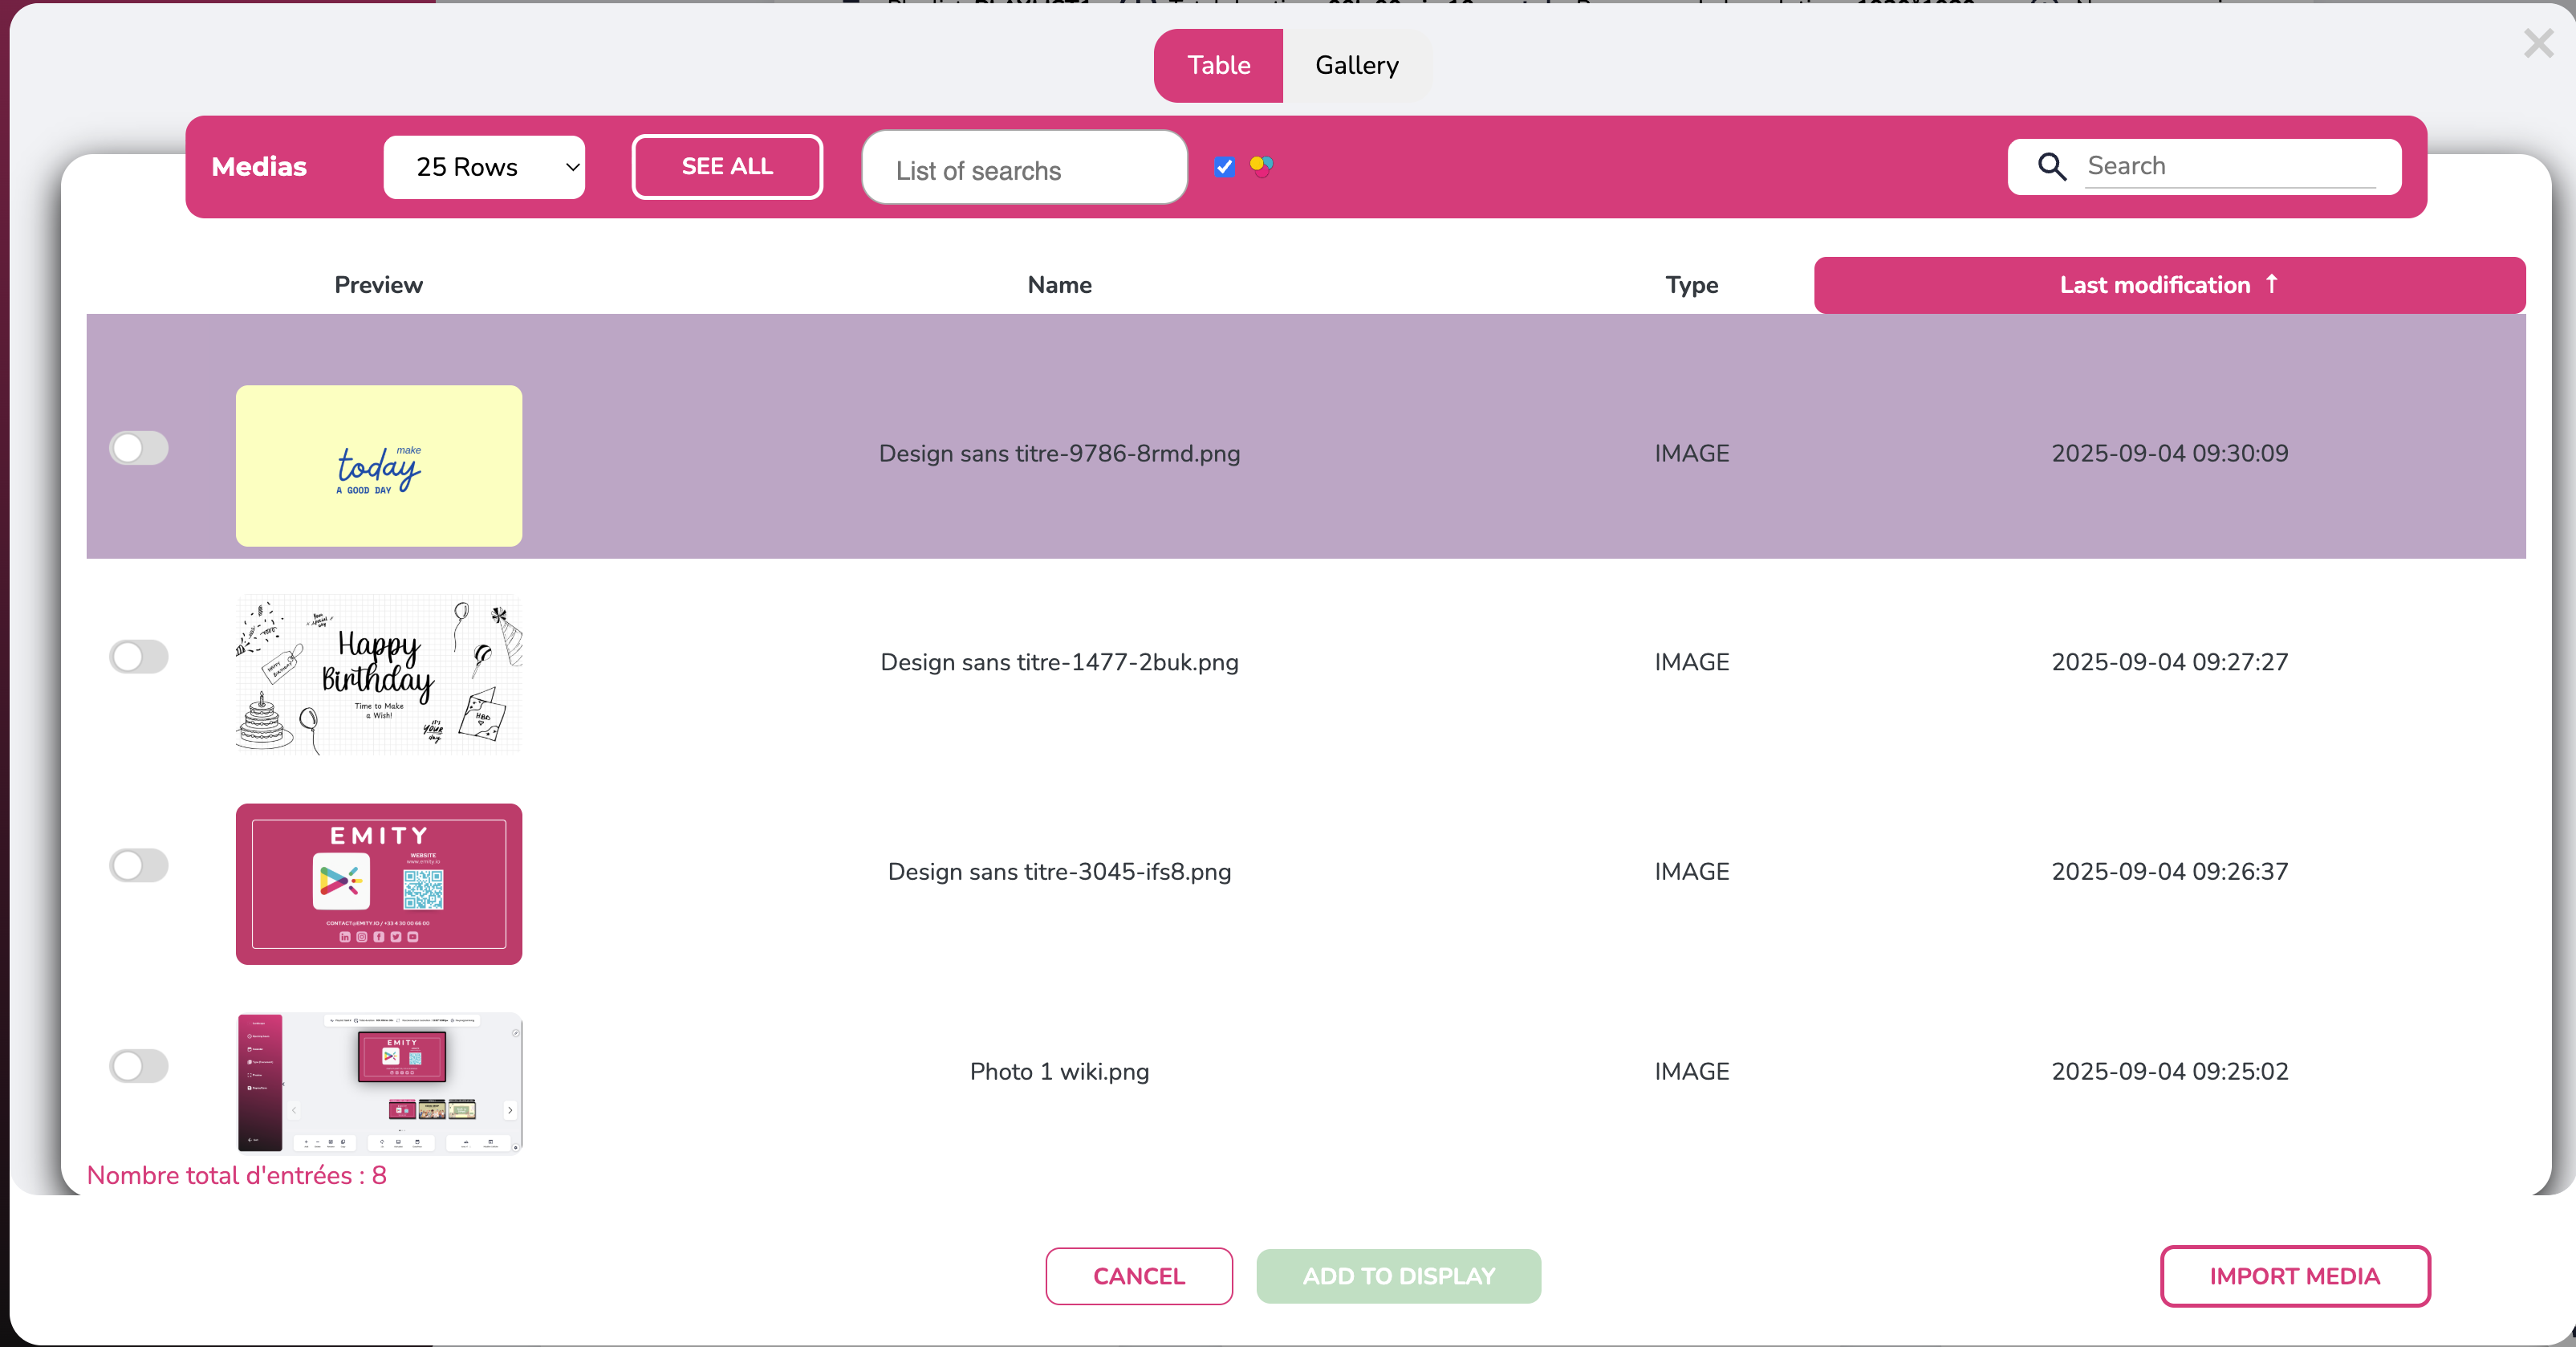The image size is (2576, 1347).
Task: Click the sort arrow on Last modification
Action: [2271, 284]
